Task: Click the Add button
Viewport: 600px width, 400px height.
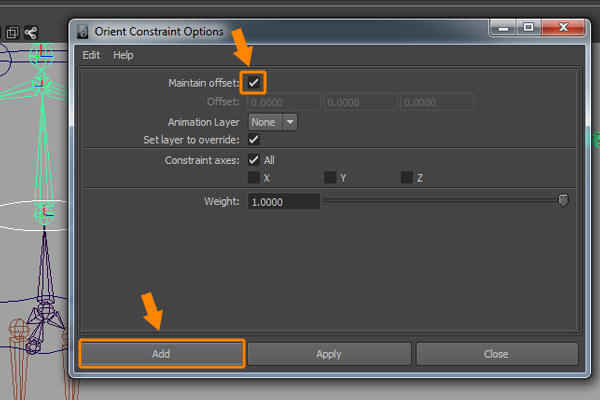Action: (161, 354)
